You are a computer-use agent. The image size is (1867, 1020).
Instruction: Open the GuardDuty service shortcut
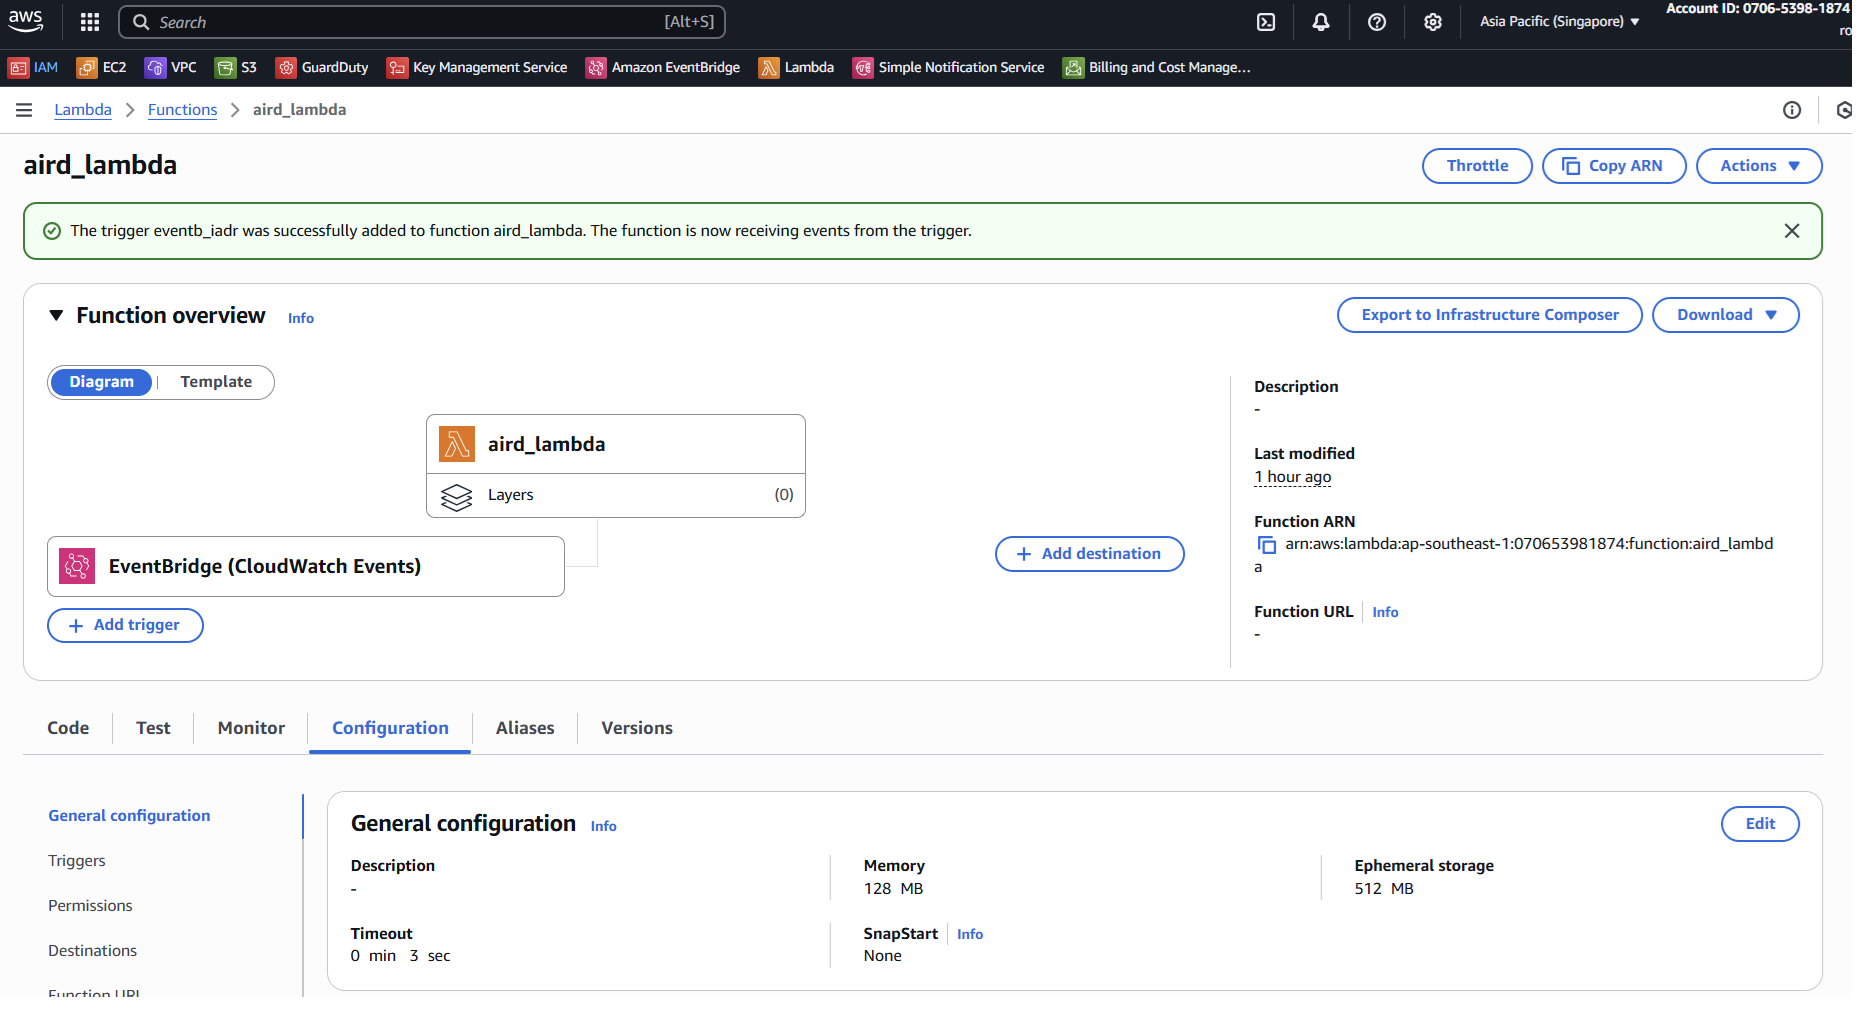(x=322, y=67)
